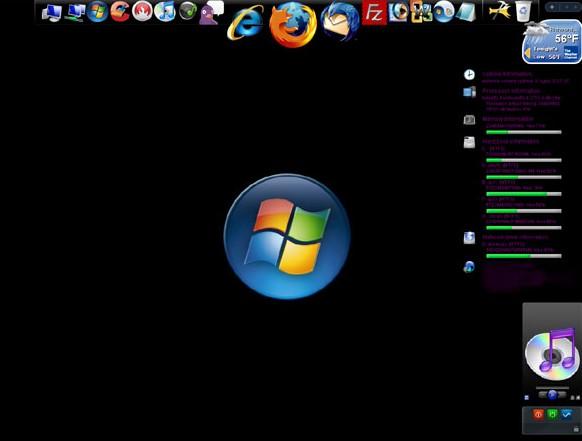Click the network globe icon in monitor
The image size is (582, 441).
coord(469,267)
